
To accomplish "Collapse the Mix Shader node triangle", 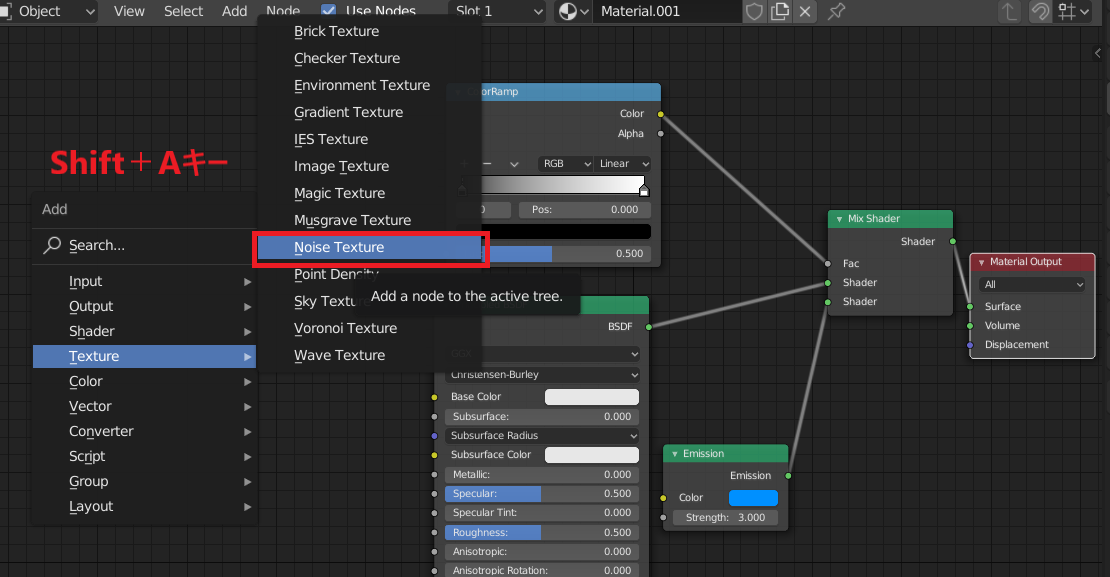I will click(840, 219).
